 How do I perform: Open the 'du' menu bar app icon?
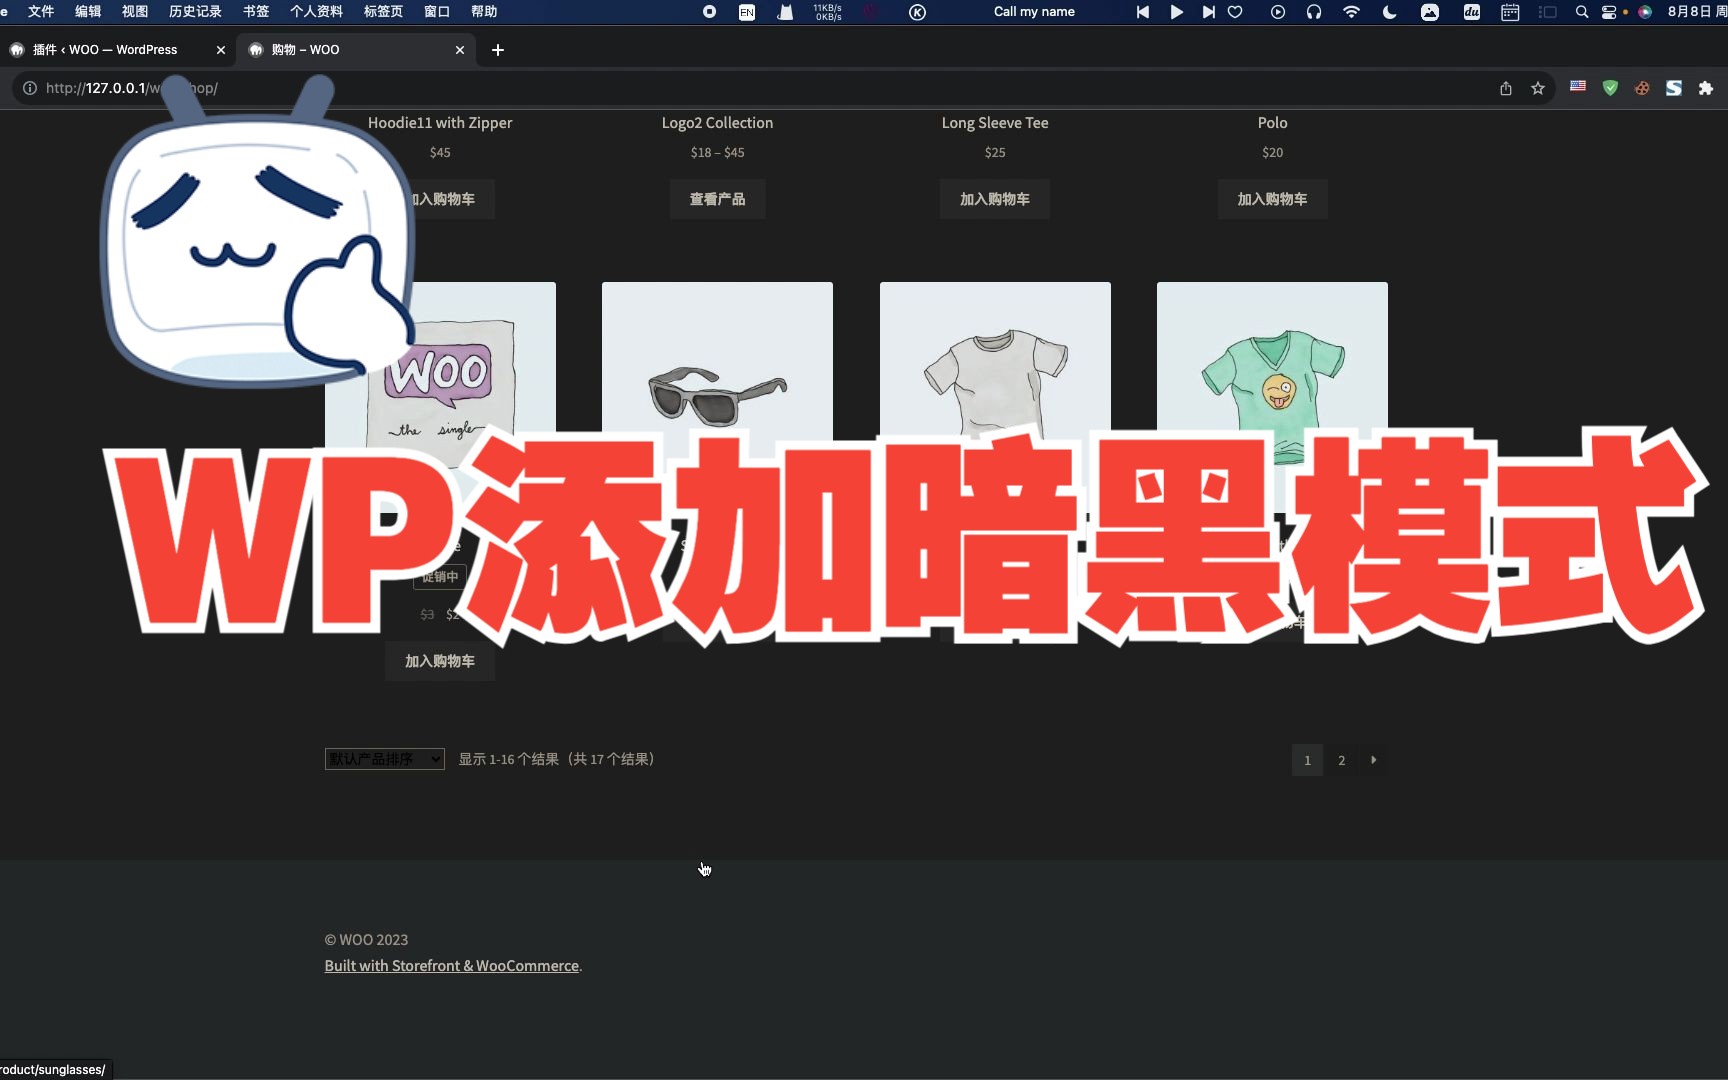coord(1472,12)
